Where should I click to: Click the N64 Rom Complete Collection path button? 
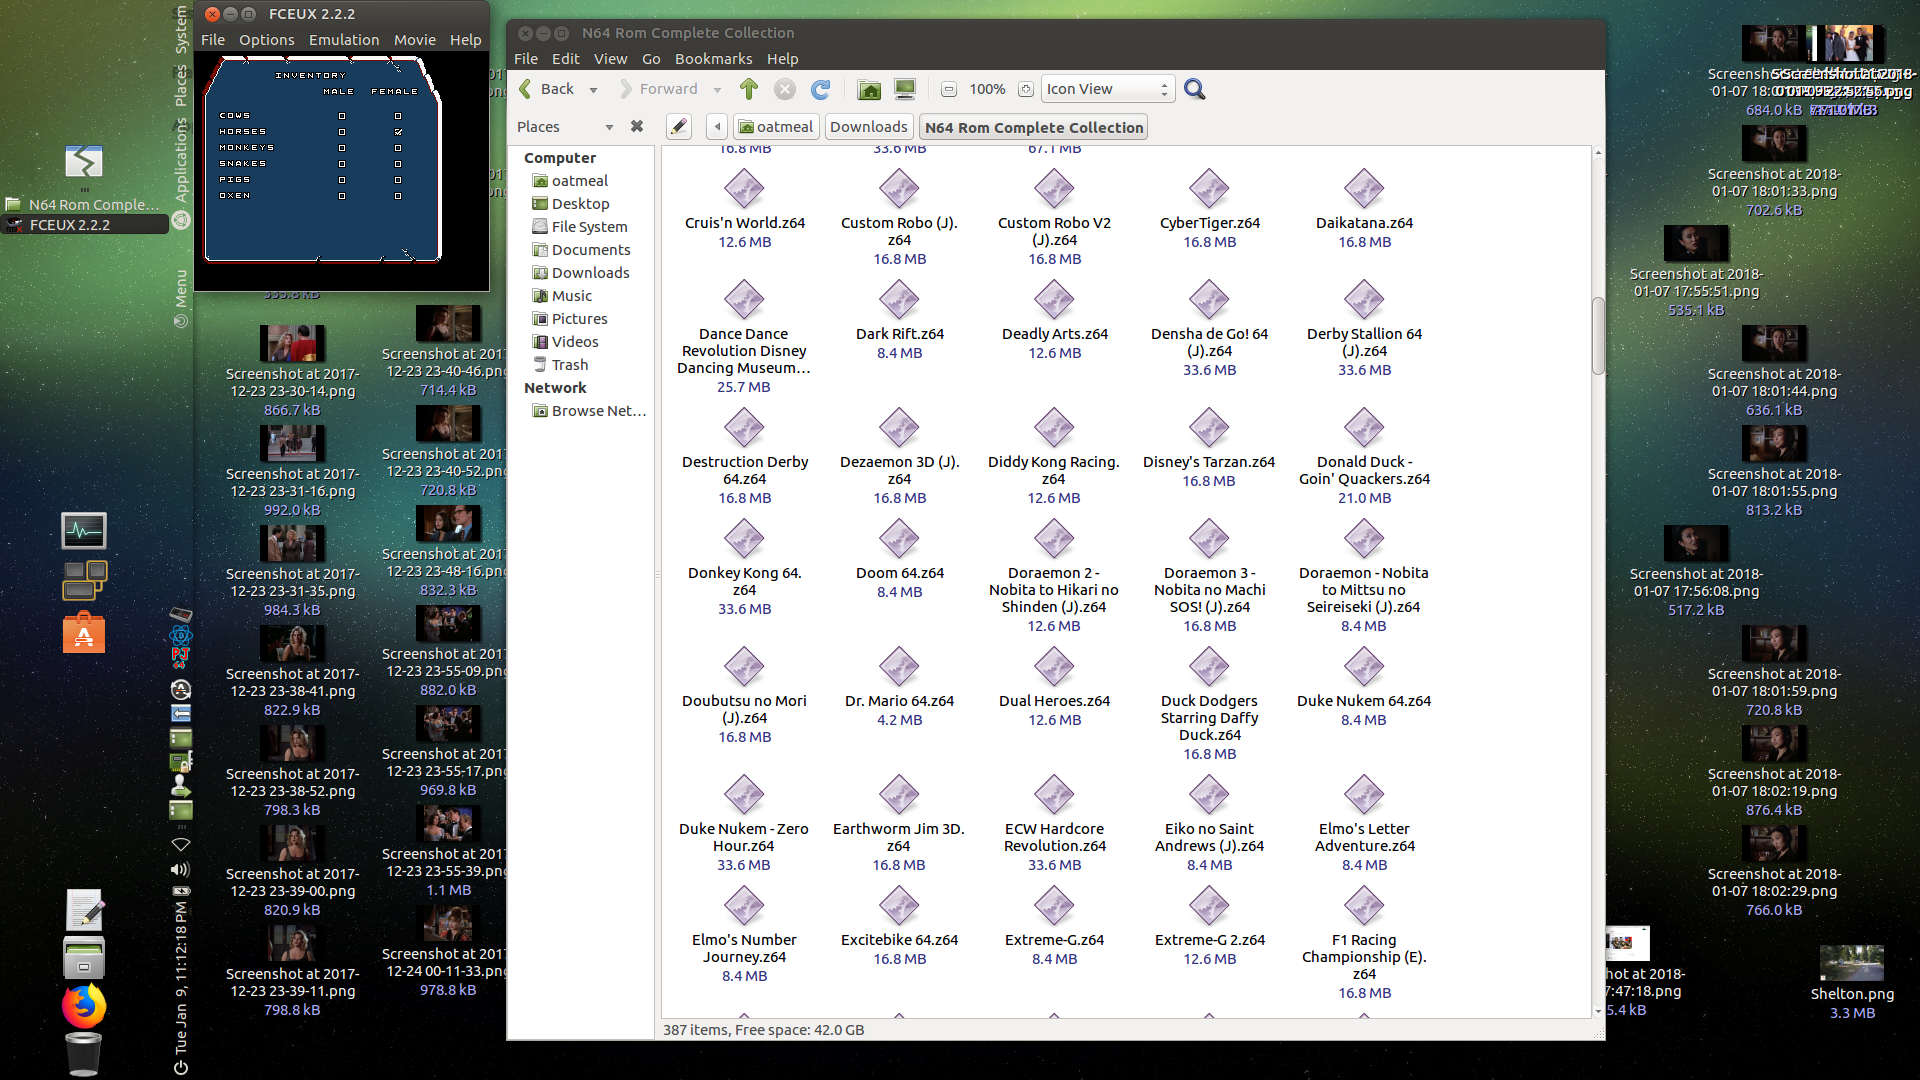1033,127
